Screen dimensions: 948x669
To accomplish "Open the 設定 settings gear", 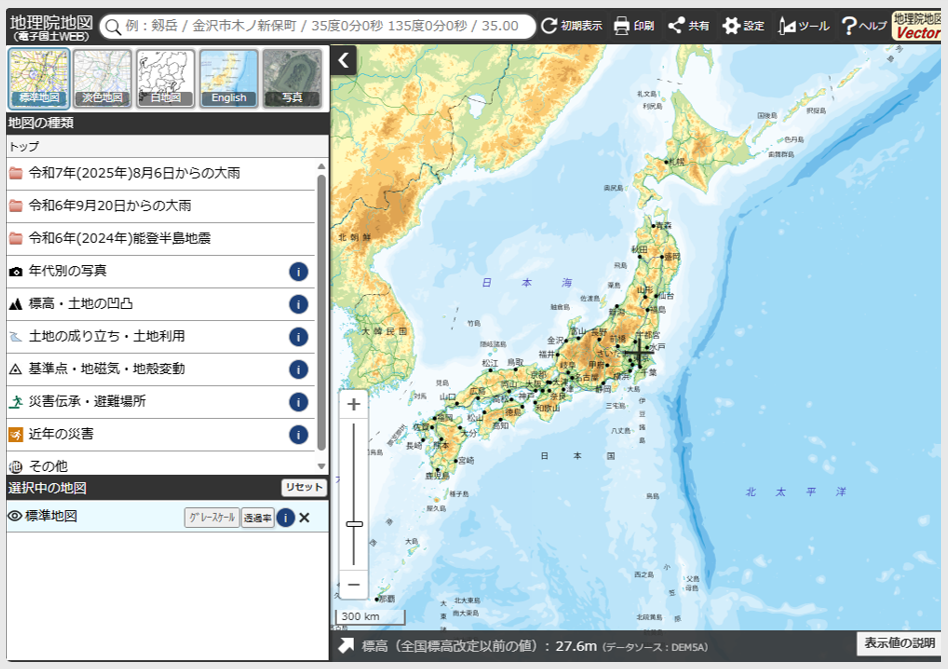I will click(743, 25).
